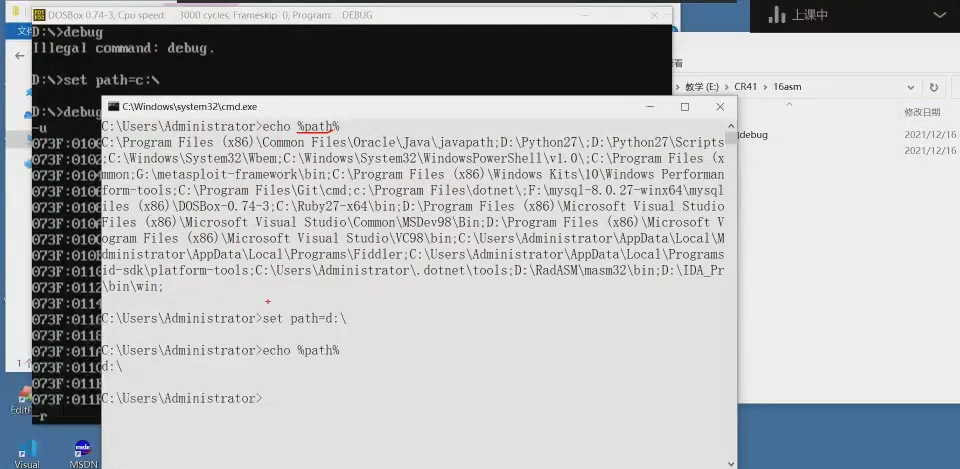
Task: Click the 'set path=c:\' line in DOSBox
Action: coord(96,80)
